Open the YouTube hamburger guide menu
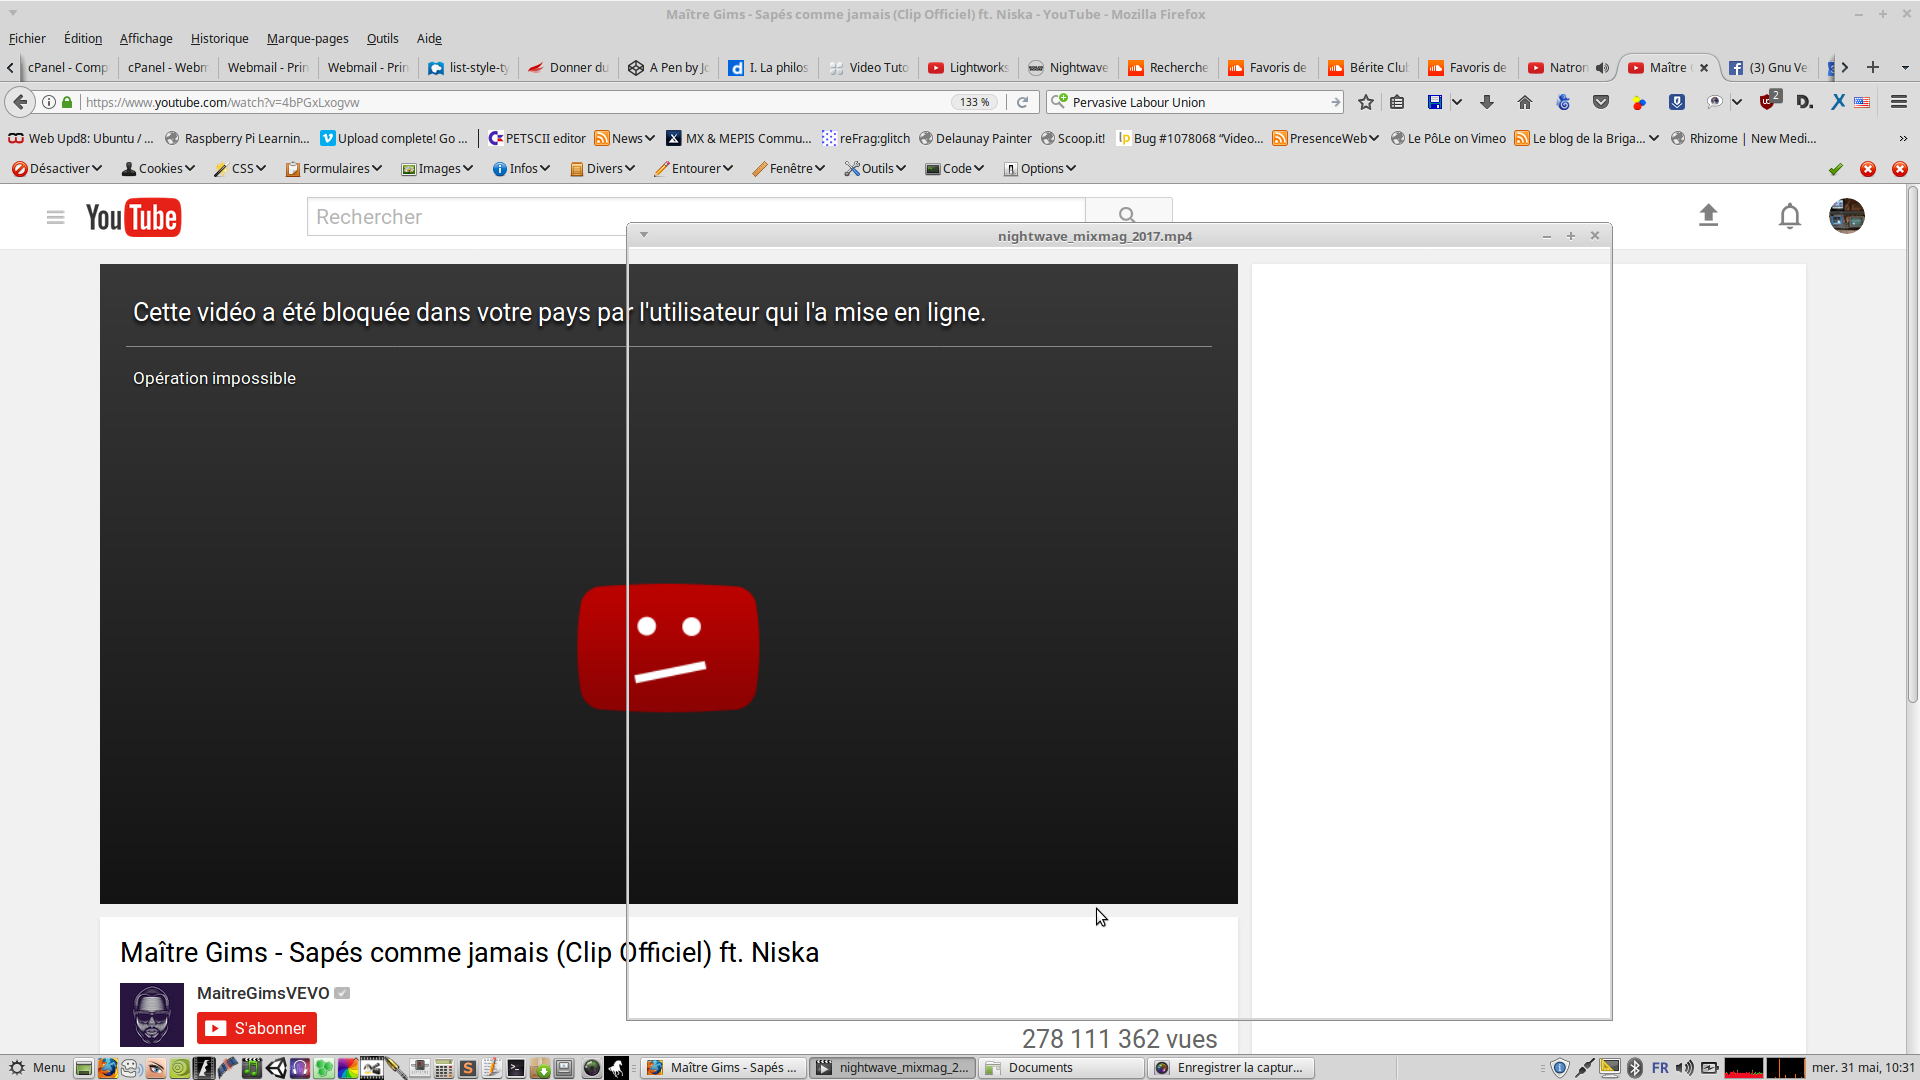The width and height of the screenshot is (1920, 1080). point(55,217)
